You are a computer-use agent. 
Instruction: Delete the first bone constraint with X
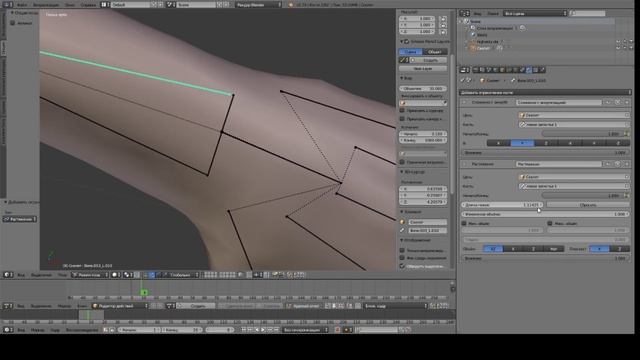point(627,102)
